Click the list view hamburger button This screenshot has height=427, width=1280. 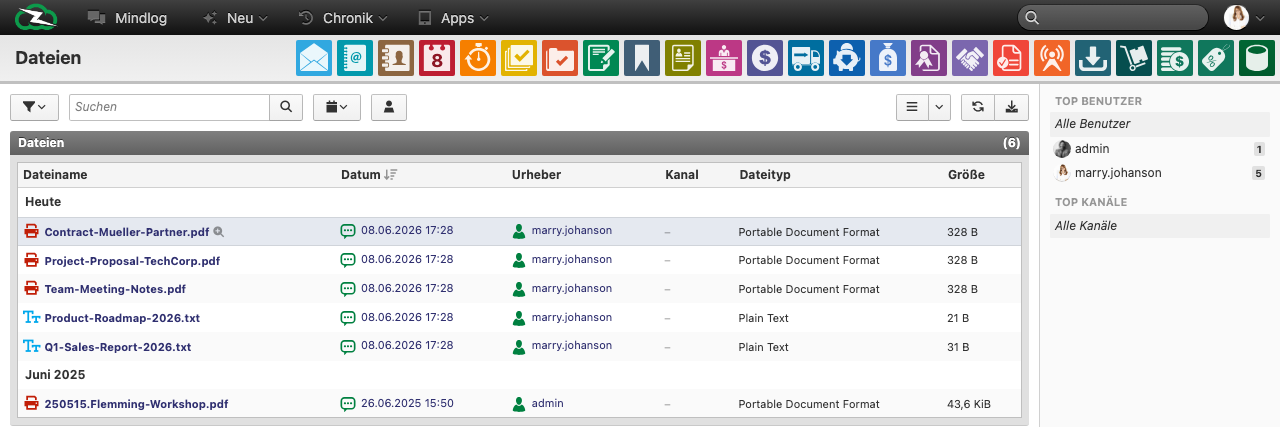pos(911,107)
